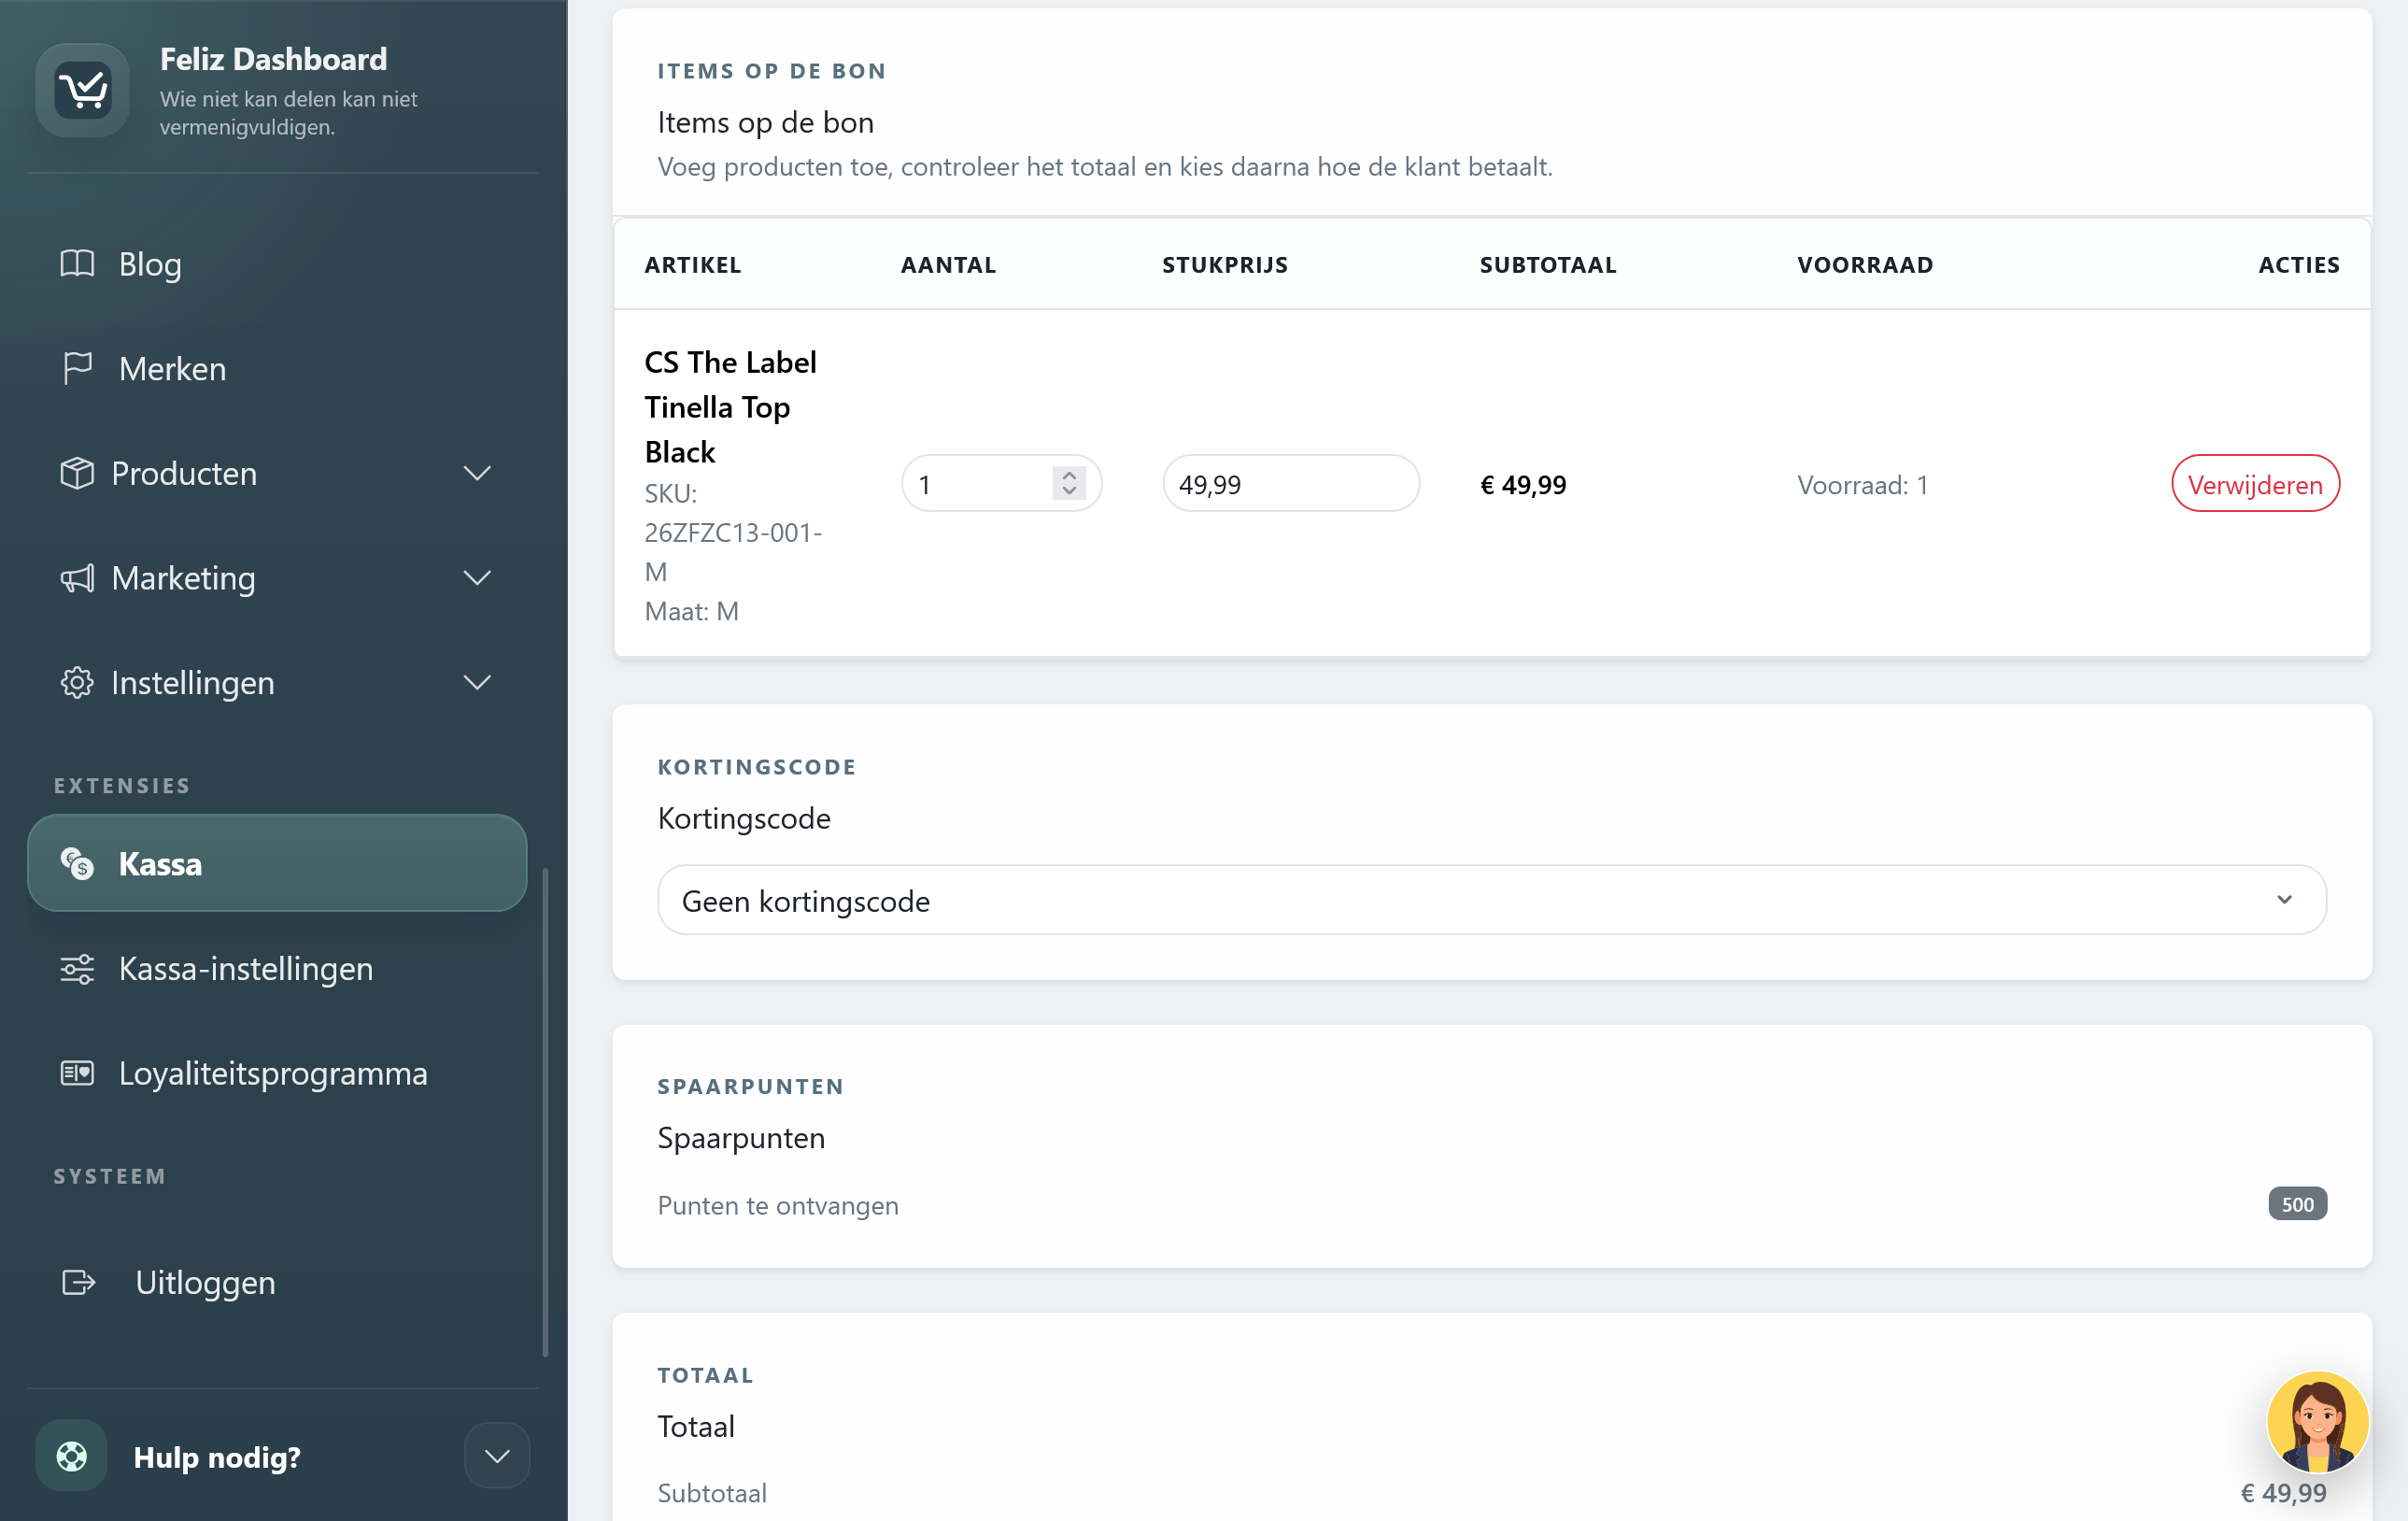Click the STUKPRIJS column header
The width and height of the screenshot is (2408, 1521).
(x=1225, y=265)
